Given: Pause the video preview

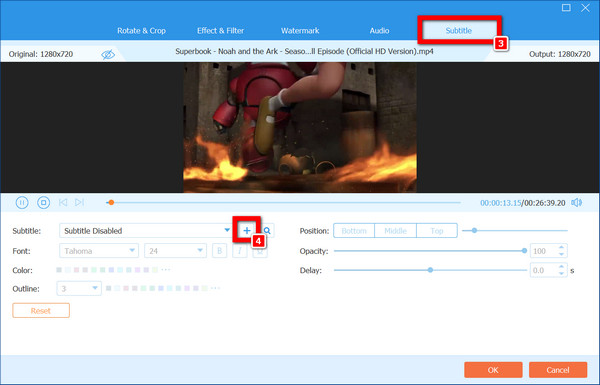Looking at the screenshot, I should [x=22, y=202].
